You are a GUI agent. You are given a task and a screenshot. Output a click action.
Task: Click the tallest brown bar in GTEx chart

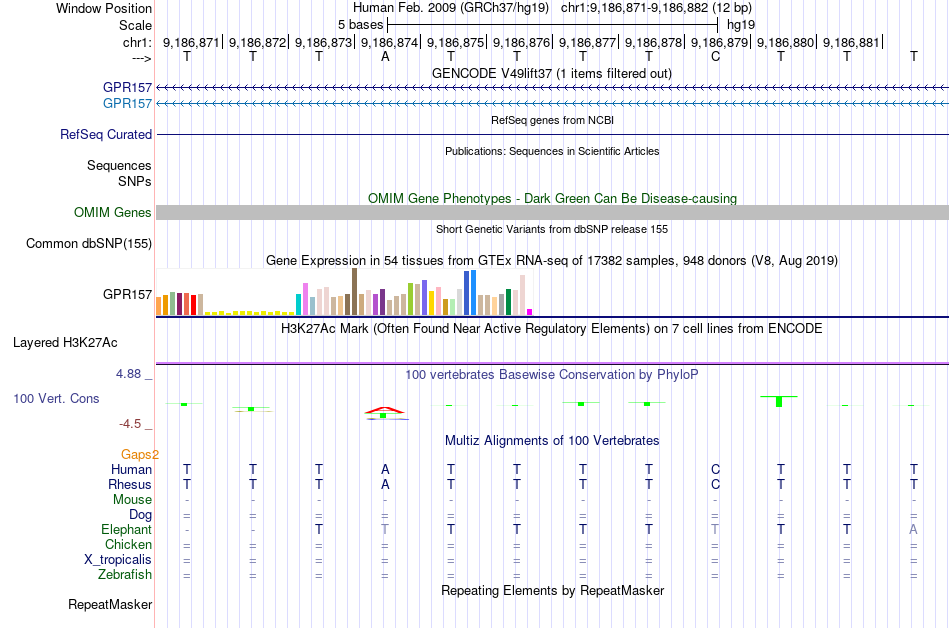coord(354,292)
